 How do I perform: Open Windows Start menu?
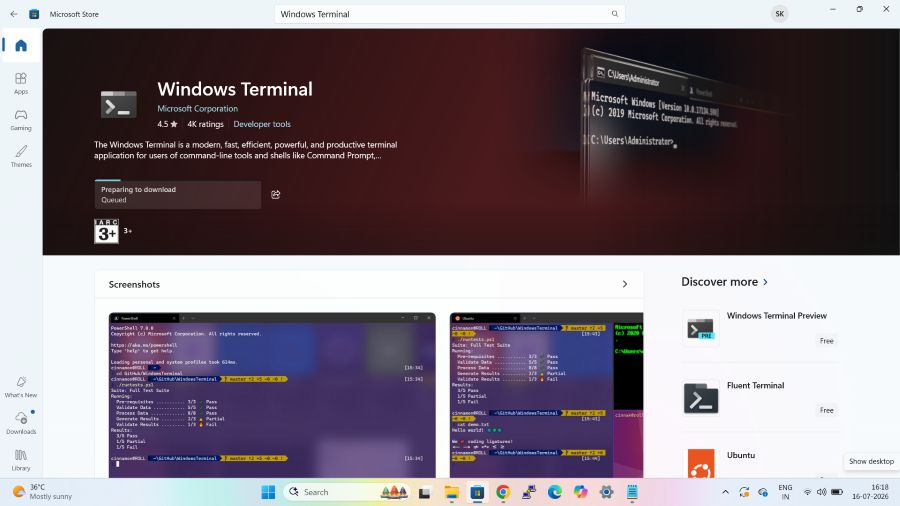pyautogui.click(x=268, y=492)
